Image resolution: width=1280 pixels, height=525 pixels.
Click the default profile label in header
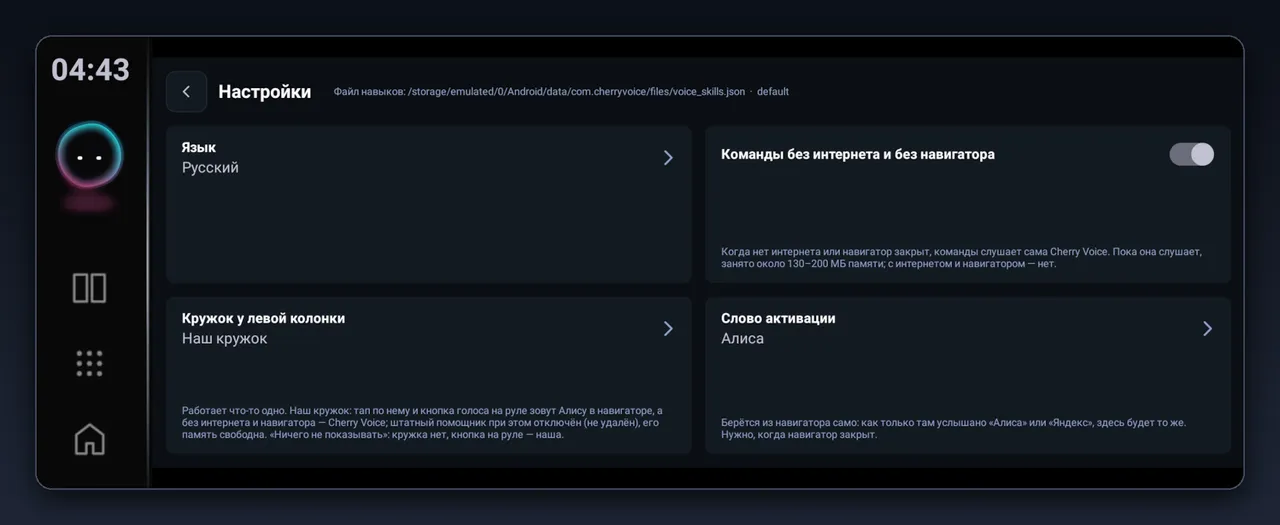click(x=773, y=92)
